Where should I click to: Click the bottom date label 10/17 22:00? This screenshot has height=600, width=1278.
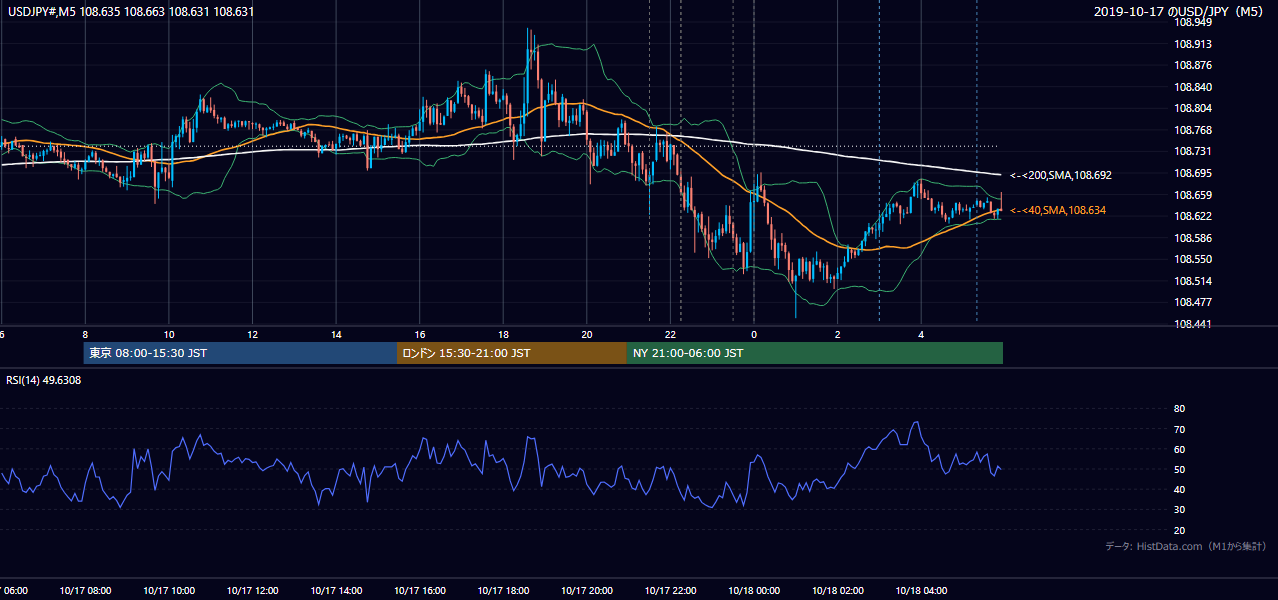[x=670, y=591]
